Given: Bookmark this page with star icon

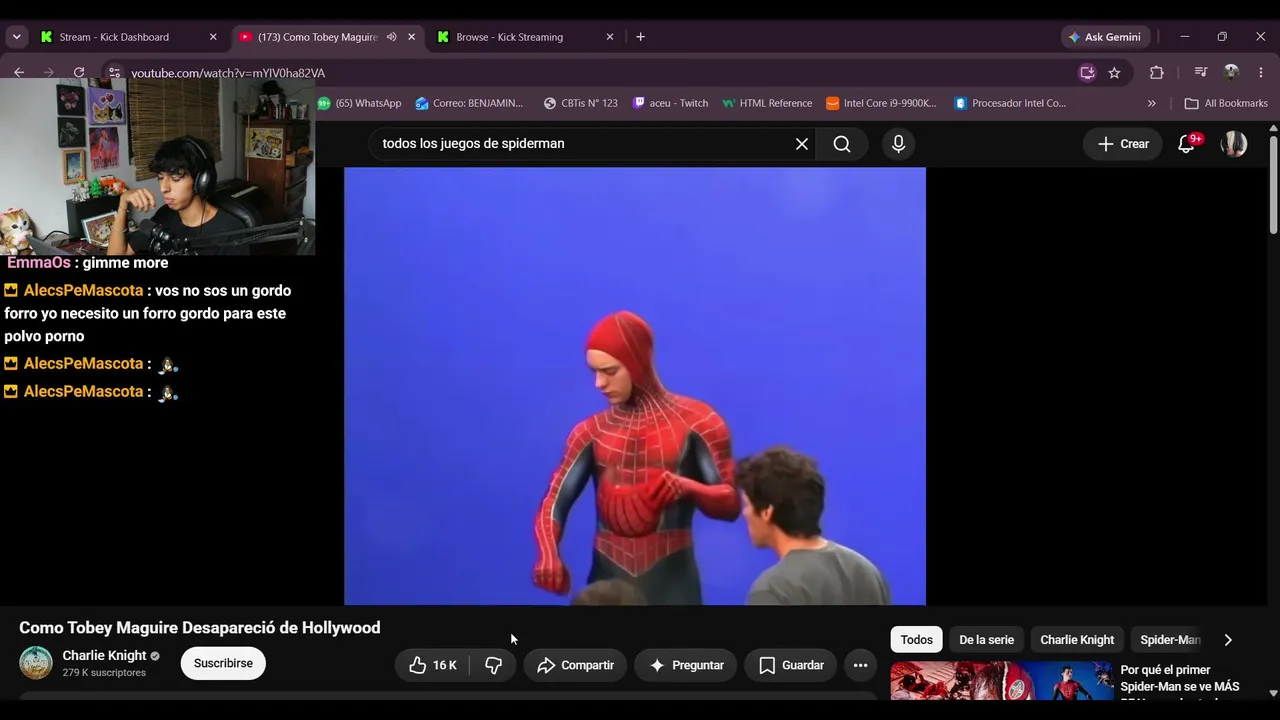Looking at the screenshot, I should click(1114, 73).
